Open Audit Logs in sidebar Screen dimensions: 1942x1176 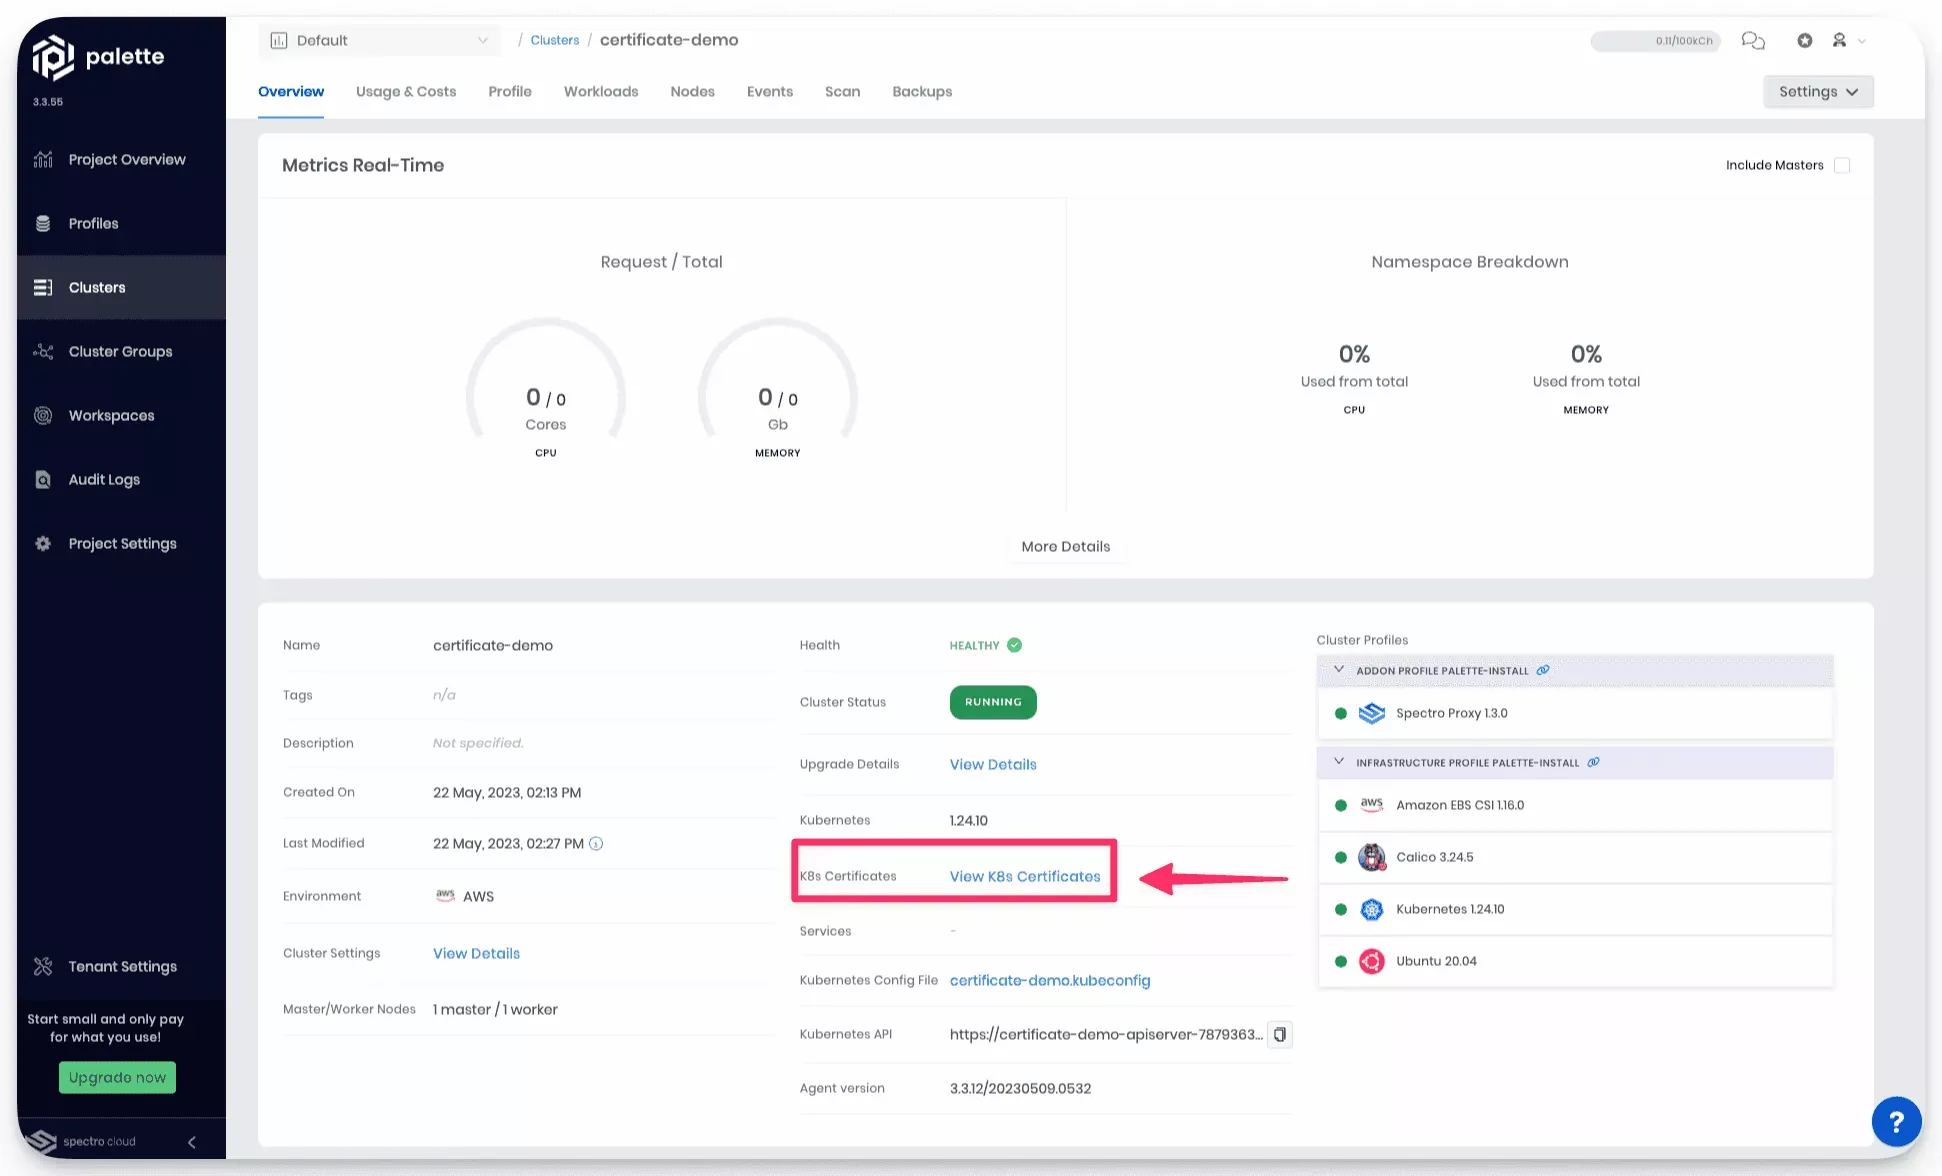coord(104,479)
